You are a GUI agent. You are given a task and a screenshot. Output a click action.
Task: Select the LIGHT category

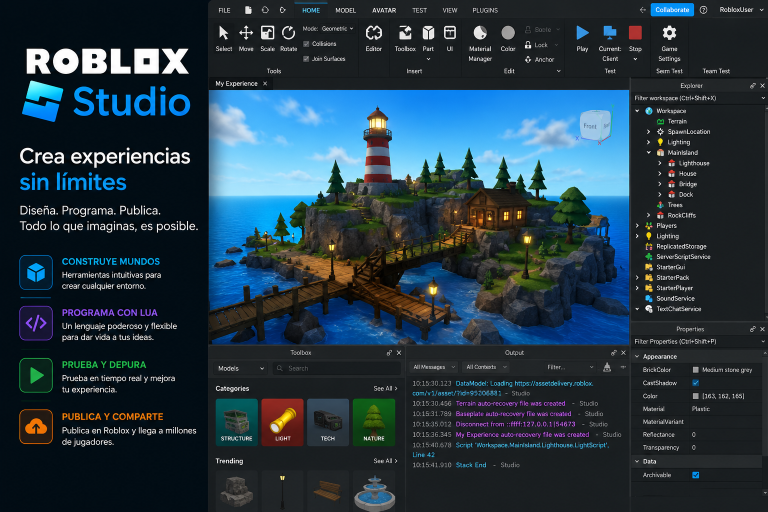(x=282, y=422)
